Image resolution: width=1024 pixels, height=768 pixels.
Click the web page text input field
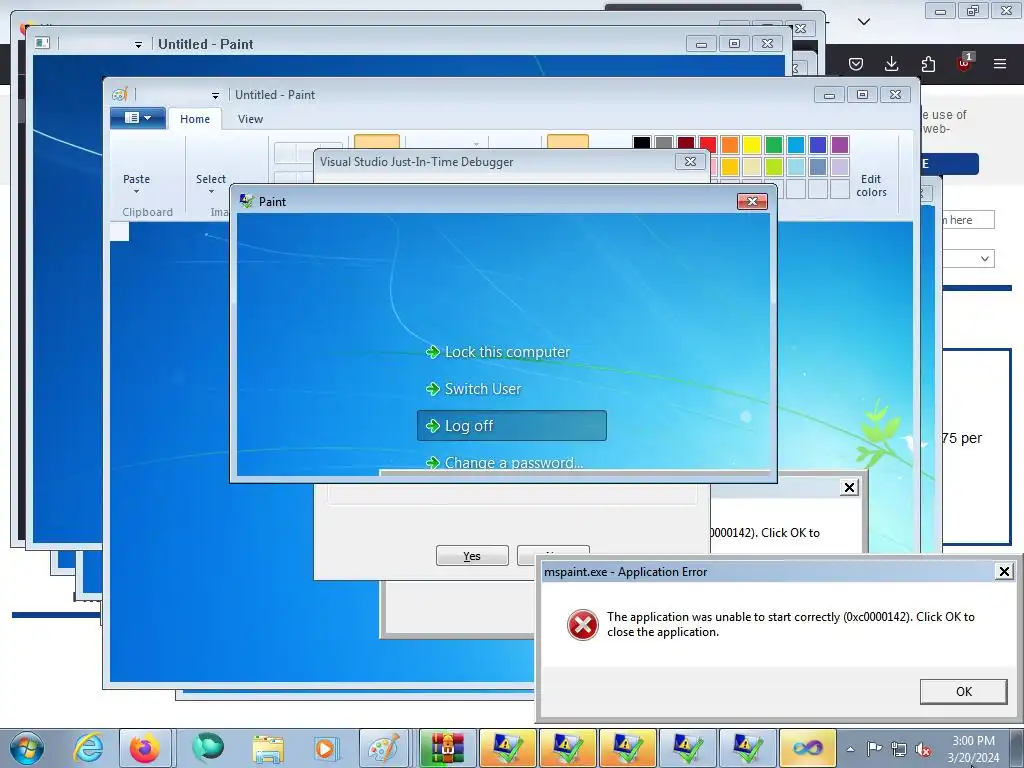968,220
